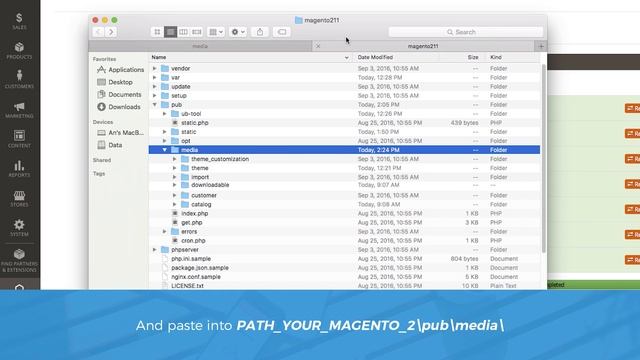Go forward in Finder window

click(x=111, y=32)
